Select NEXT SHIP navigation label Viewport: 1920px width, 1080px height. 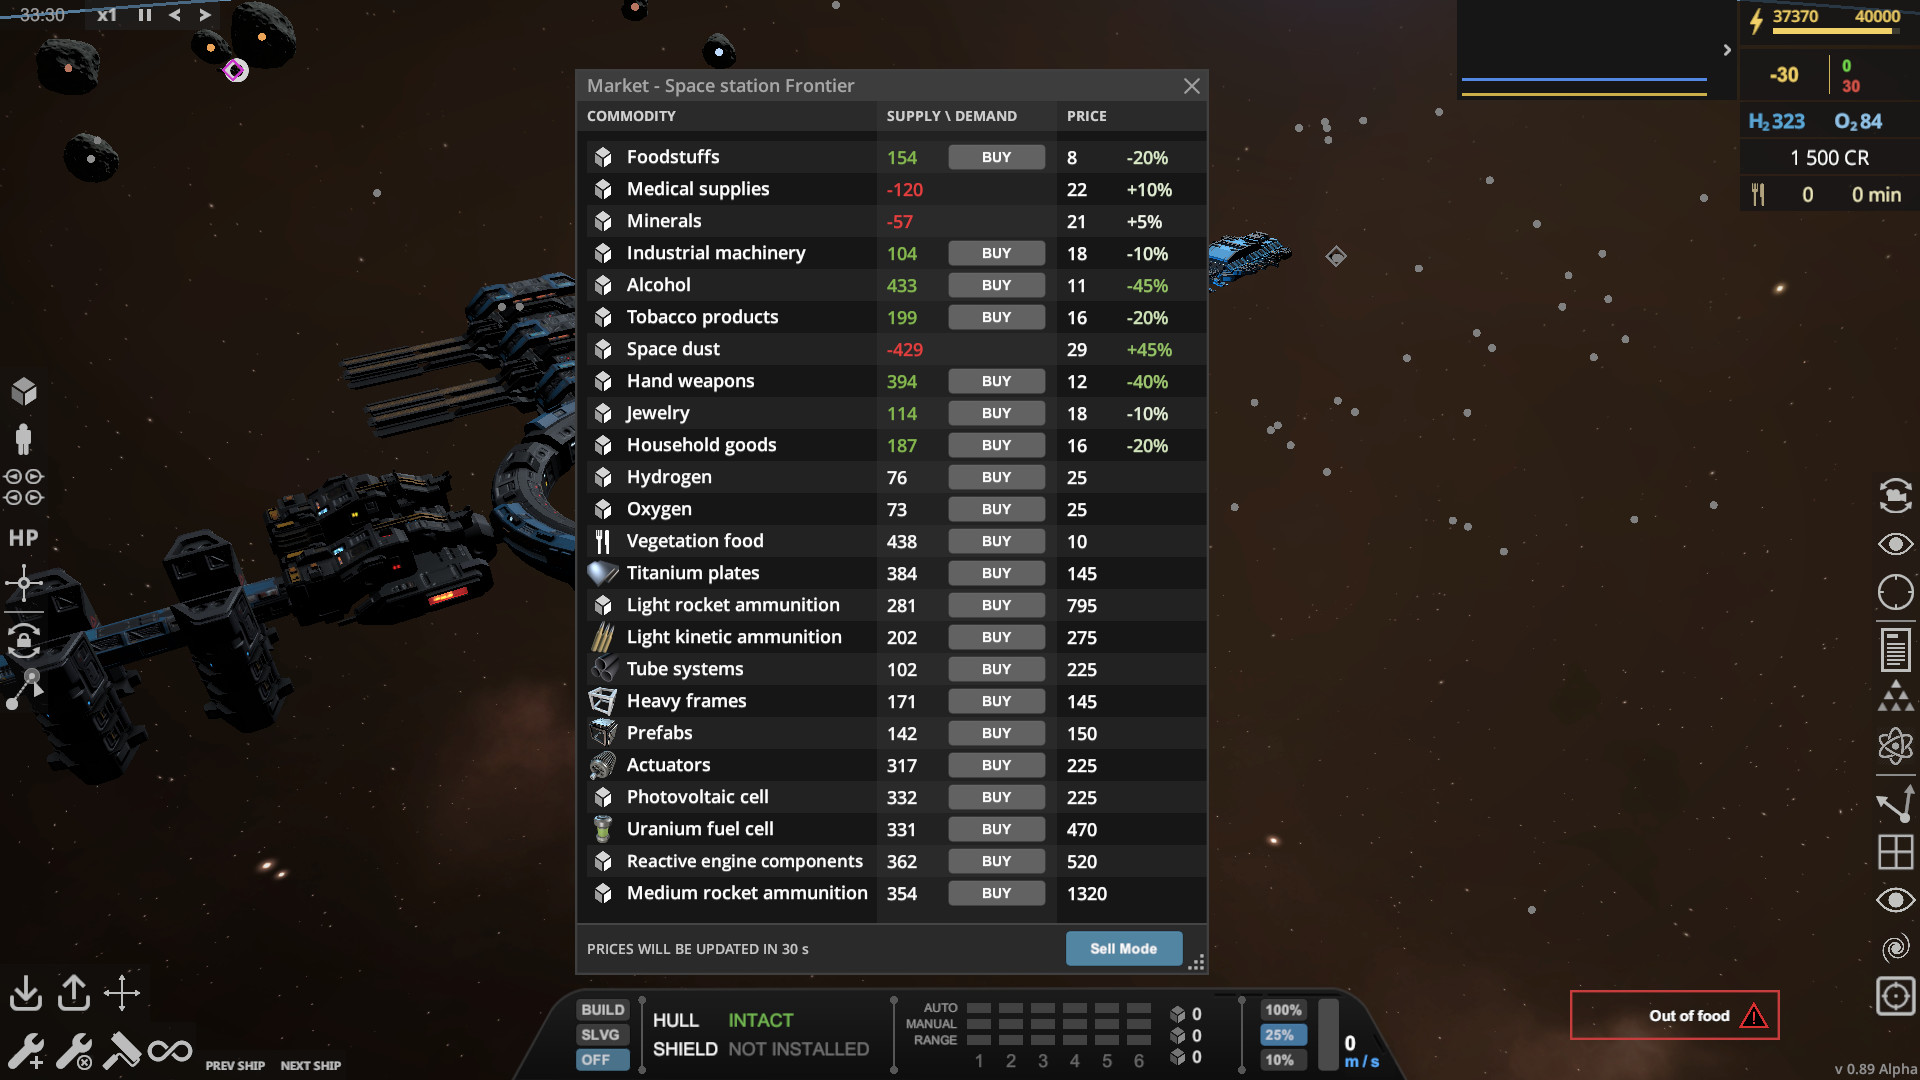311,1064
